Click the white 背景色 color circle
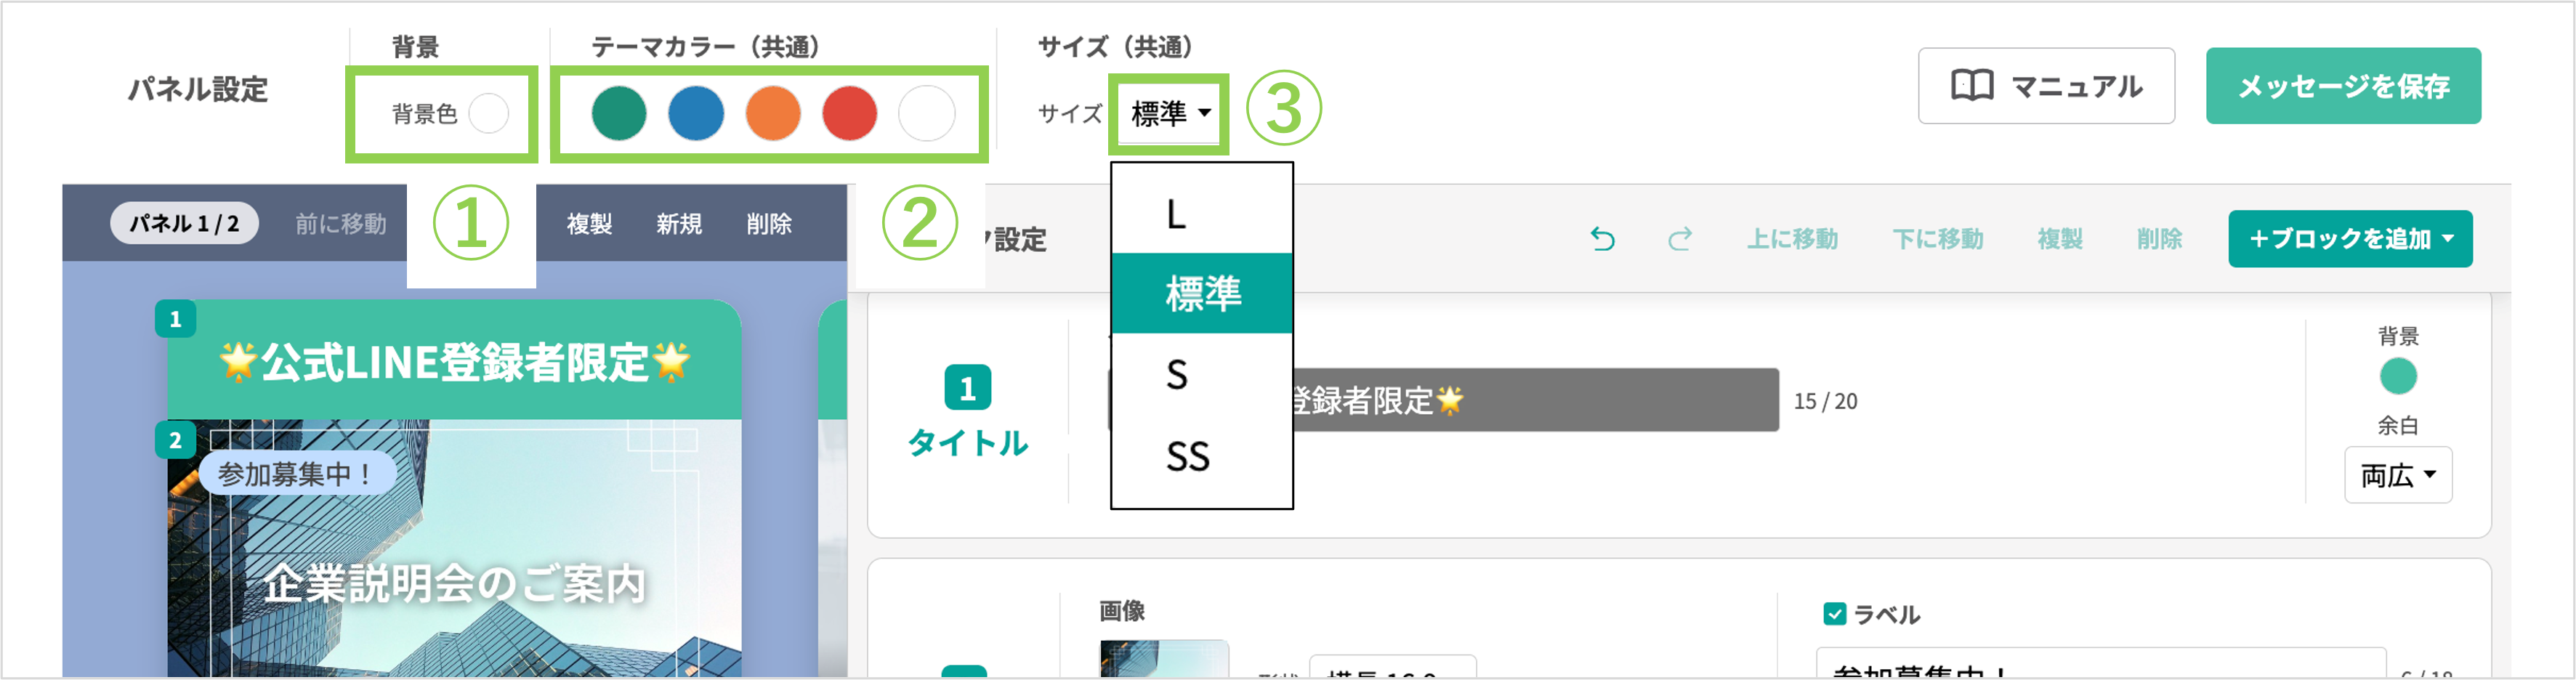The image size is (2576, 680). 489,114
